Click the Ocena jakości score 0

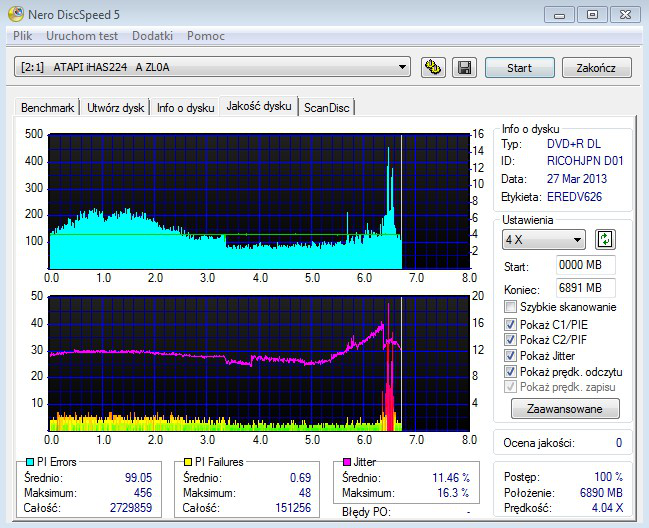click(619, 443)
